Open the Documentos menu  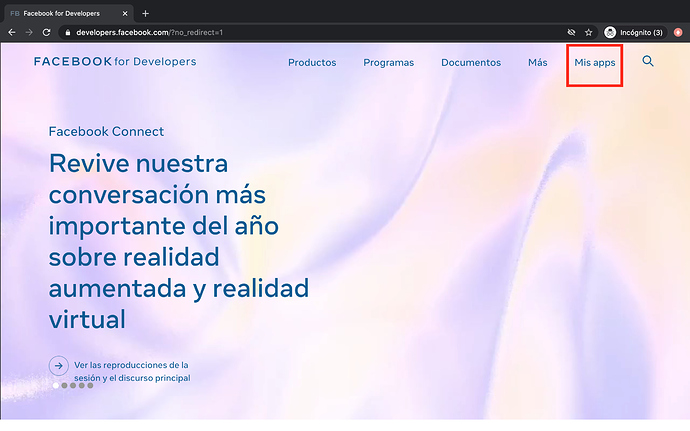[x=471, y=63]
